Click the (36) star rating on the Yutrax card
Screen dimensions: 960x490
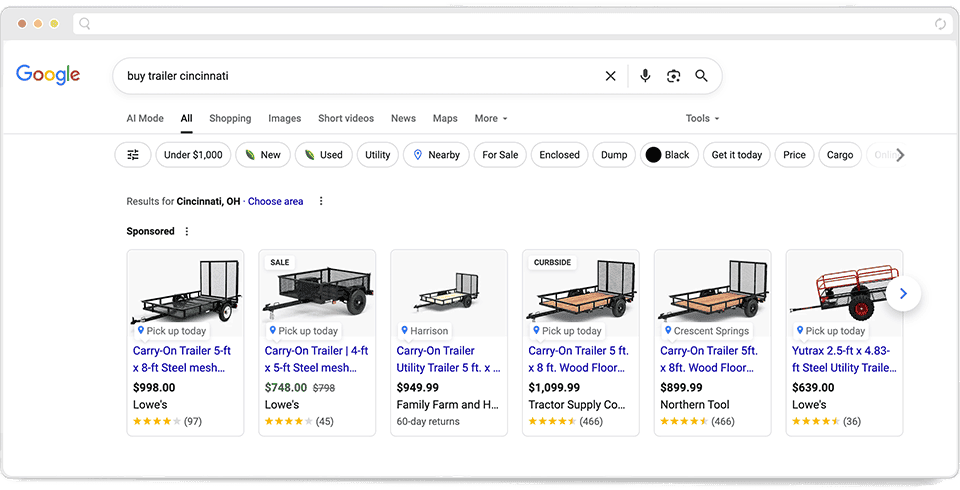click(x=827, y=421)
